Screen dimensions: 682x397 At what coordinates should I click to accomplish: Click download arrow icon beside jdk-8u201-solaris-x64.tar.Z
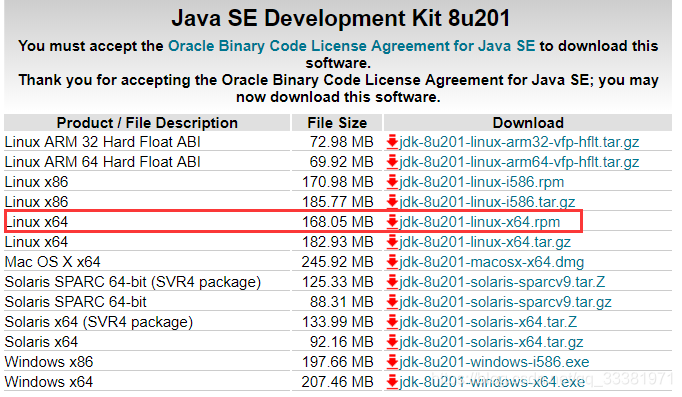392,322
